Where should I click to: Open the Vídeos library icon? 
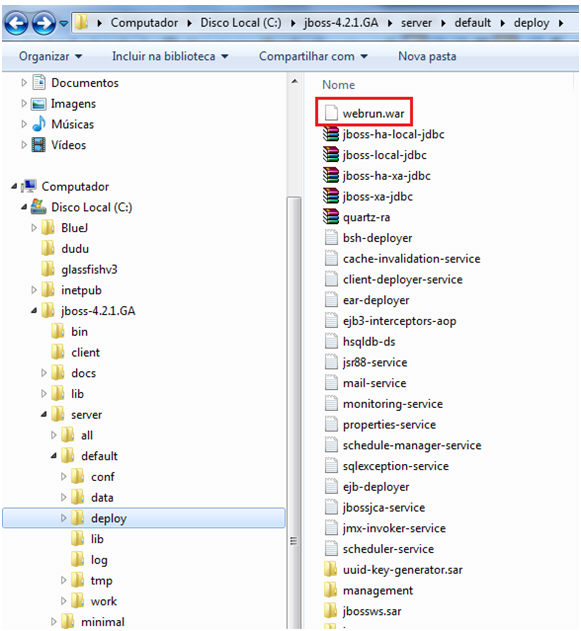tap(39, 144)
